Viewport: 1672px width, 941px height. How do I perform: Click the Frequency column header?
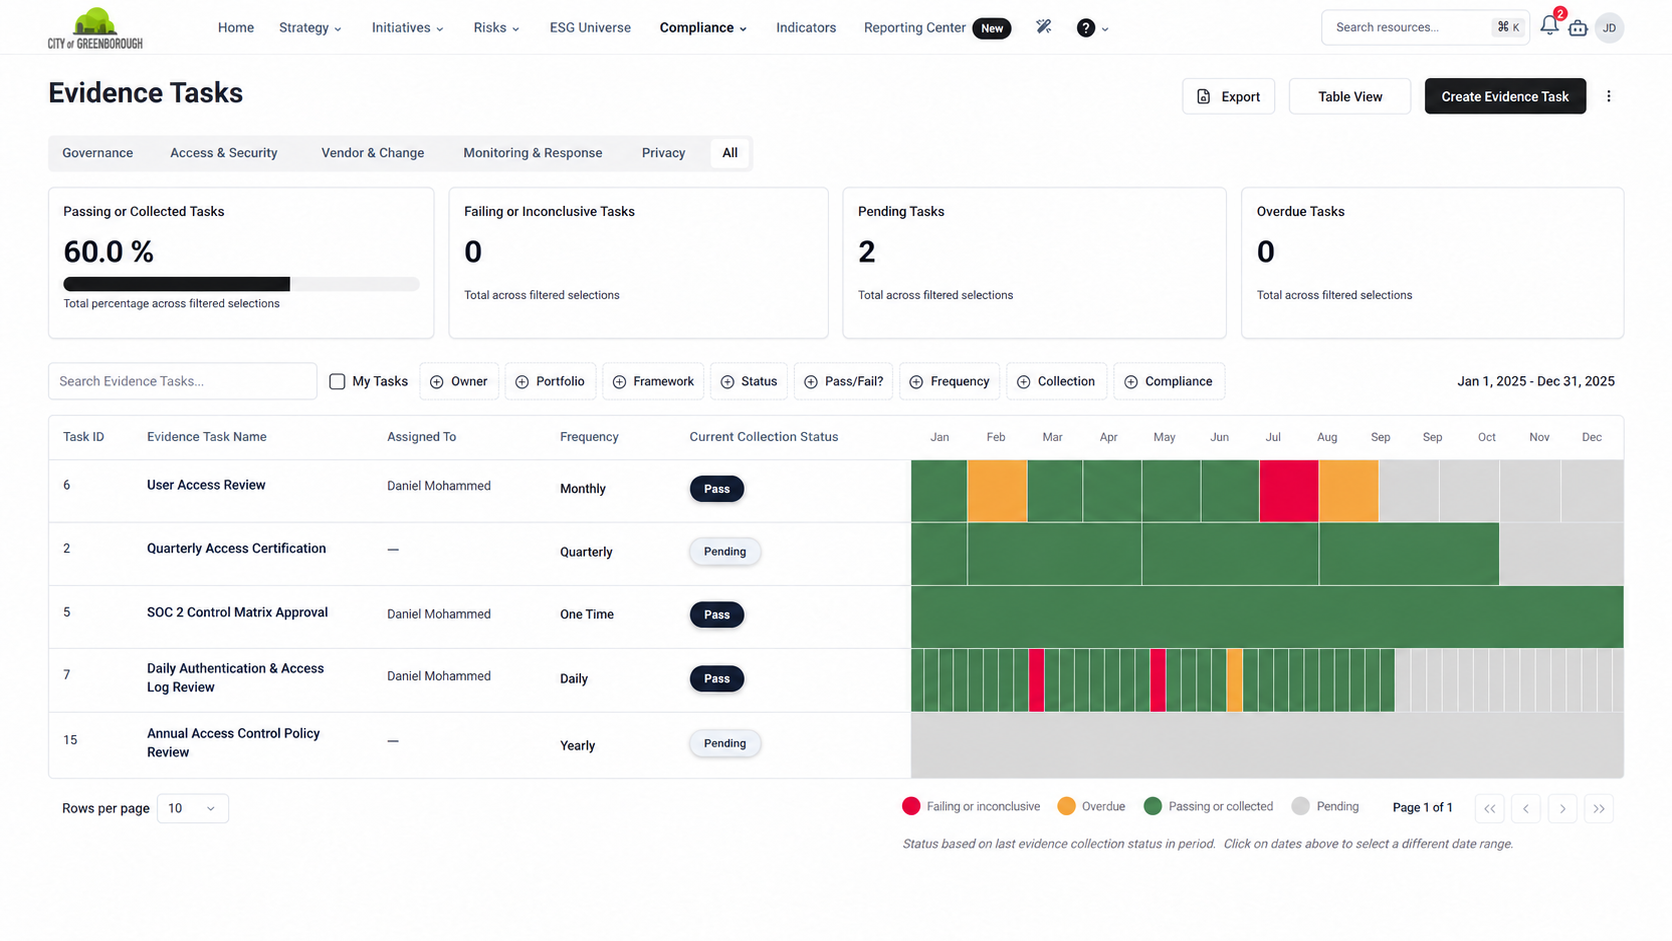(x=589, y=437)
